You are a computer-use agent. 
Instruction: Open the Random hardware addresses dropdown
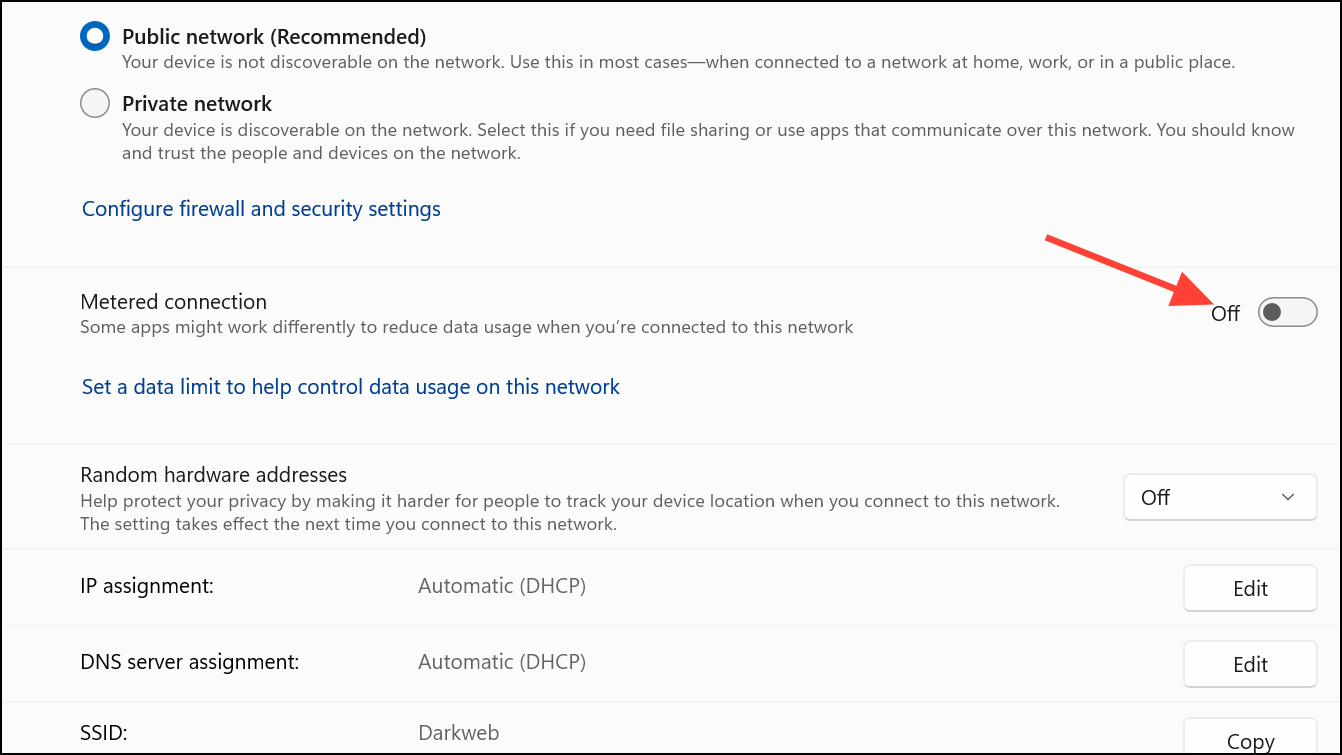click(1220, 497)
